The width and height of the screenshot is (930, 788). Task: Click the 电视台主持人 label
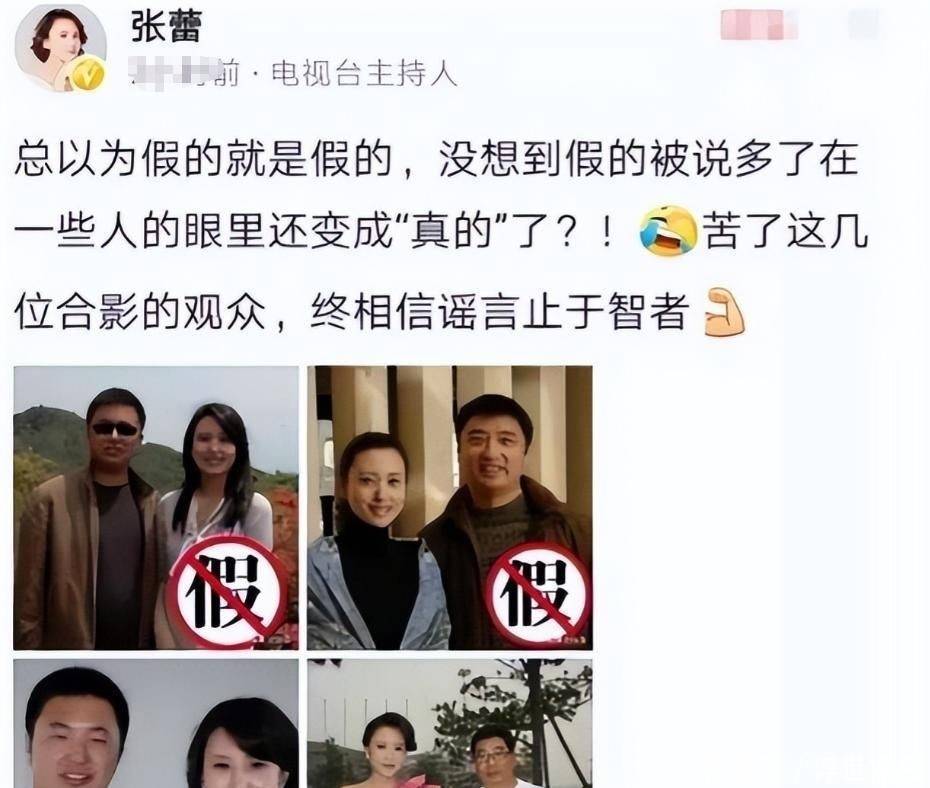click(x=365, y=74)
